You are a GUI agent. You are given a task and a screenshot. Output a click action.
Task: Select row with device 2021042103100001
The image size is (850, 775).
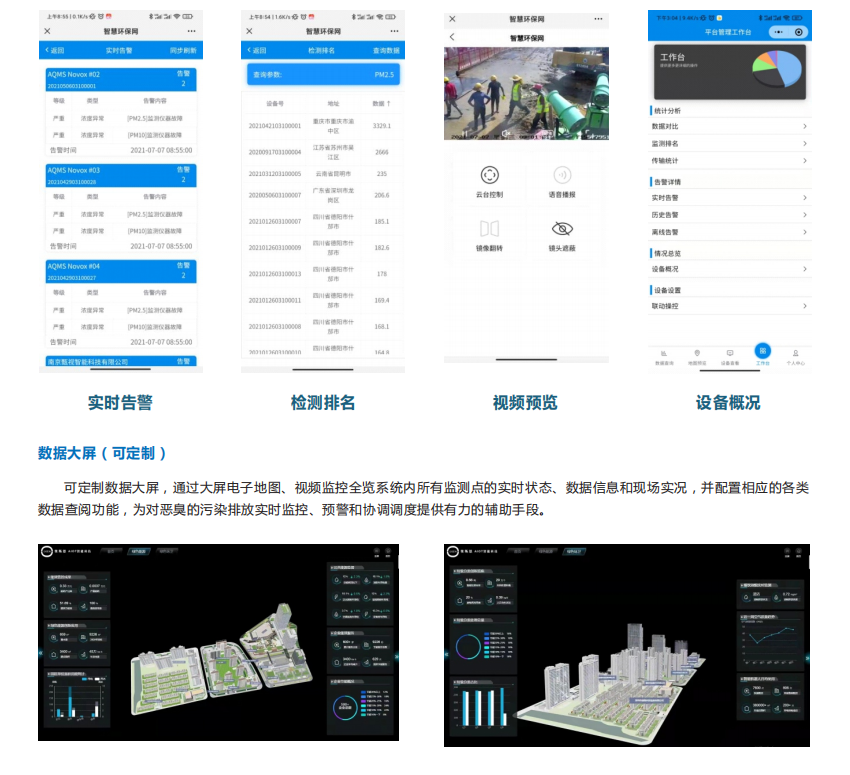pos(323,126)
